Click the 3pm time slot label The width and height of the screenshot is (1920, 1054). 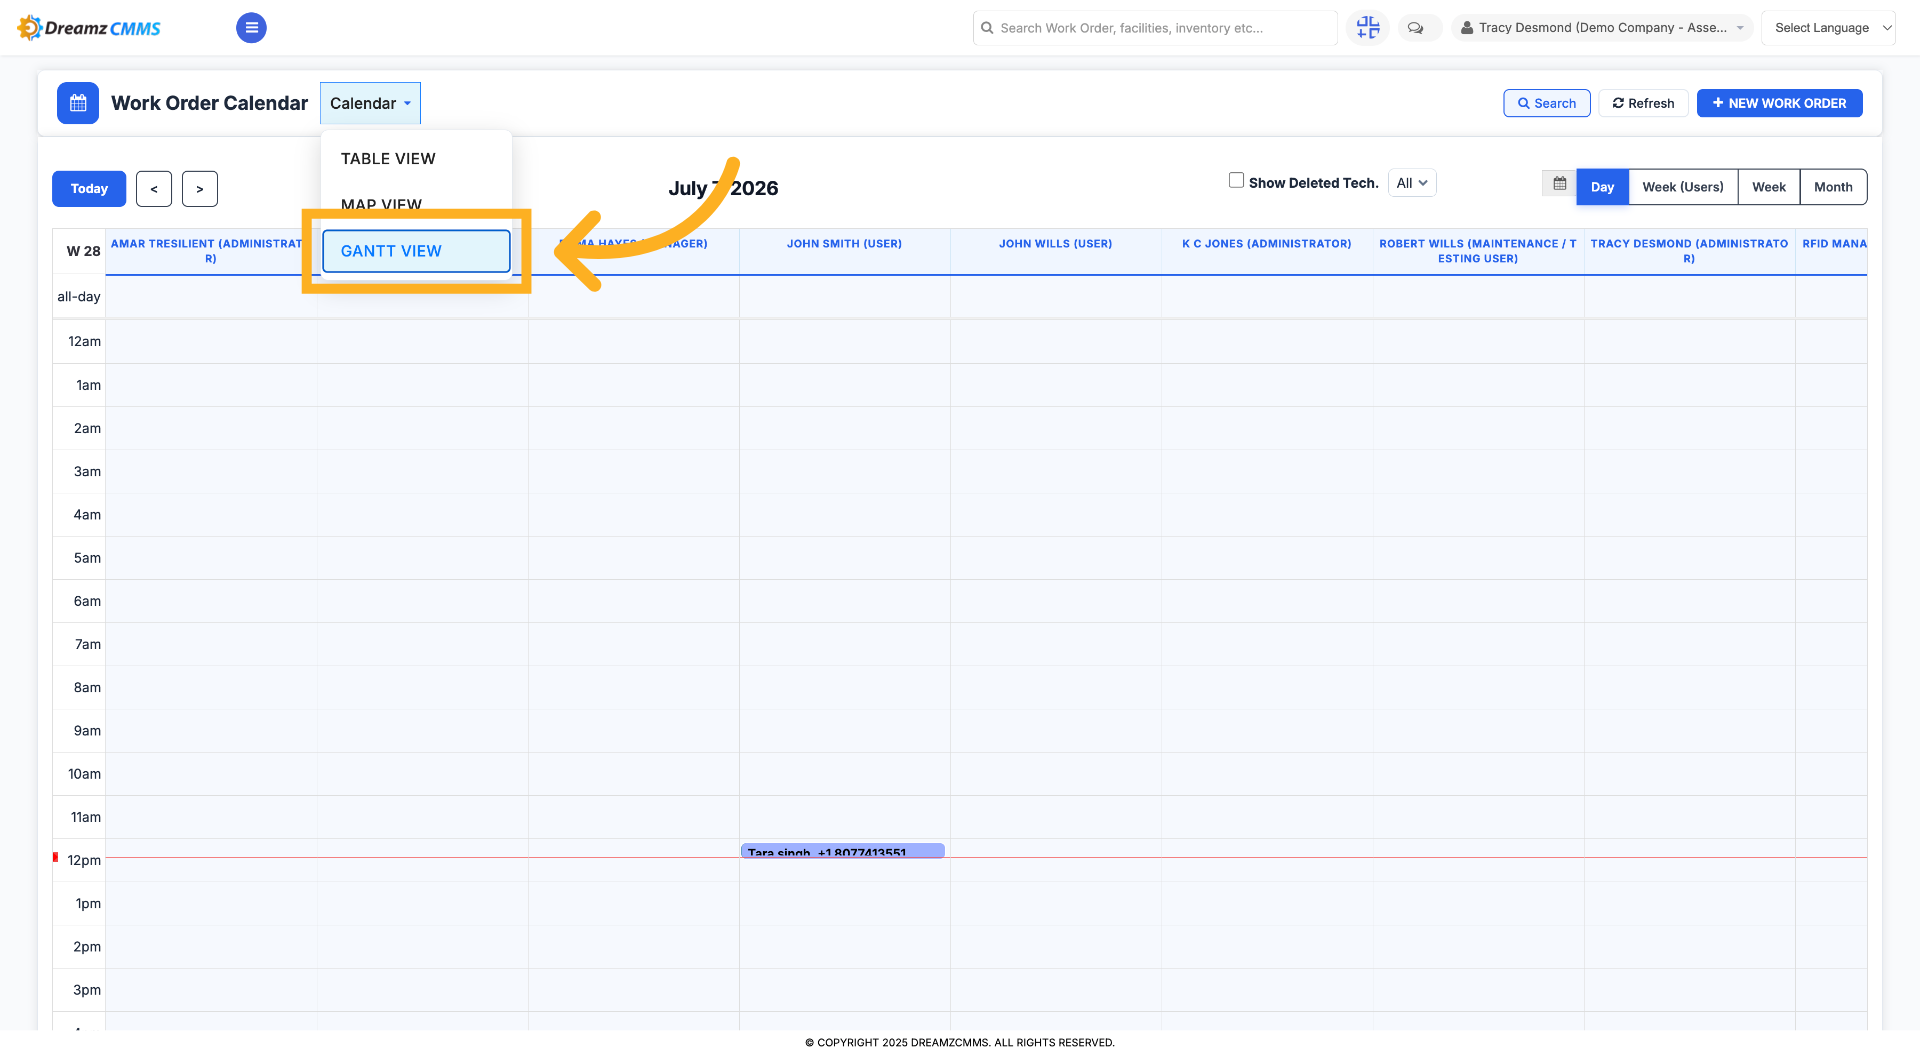87,990
